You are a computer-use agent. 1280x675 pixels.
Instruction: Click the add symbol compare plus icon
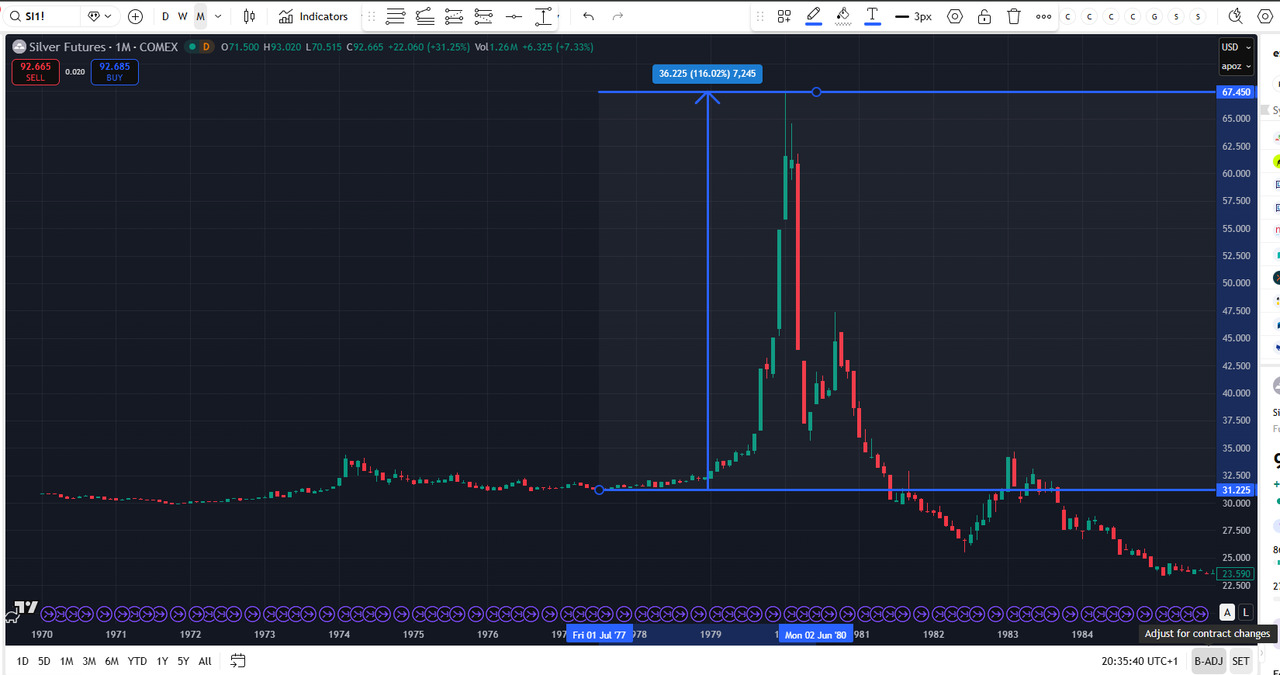click(x=136, y=17)
